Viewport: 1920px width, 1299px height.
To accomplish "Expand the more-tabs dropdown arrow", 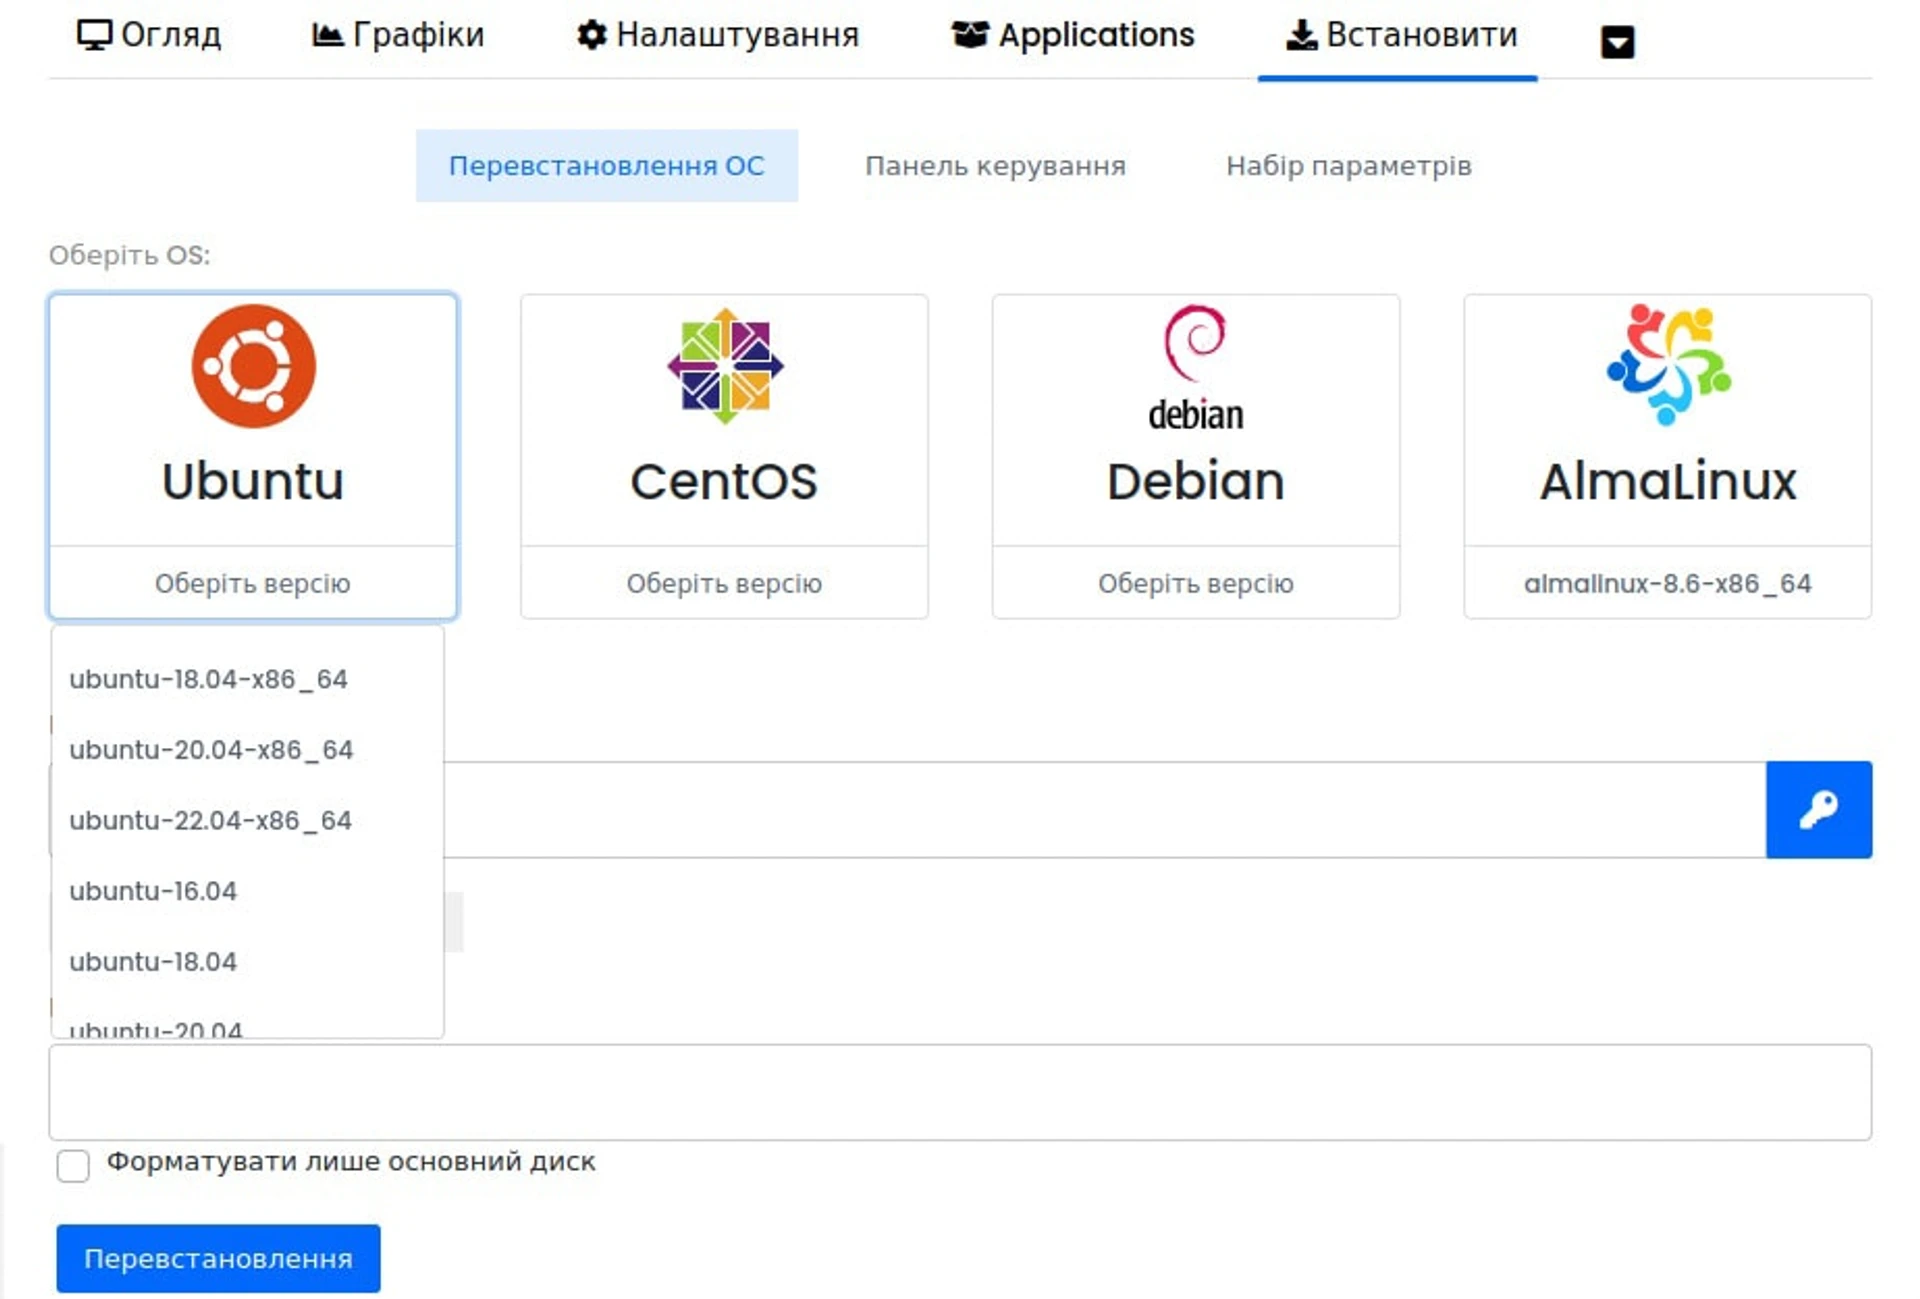I will click(x=1617, y=42).
